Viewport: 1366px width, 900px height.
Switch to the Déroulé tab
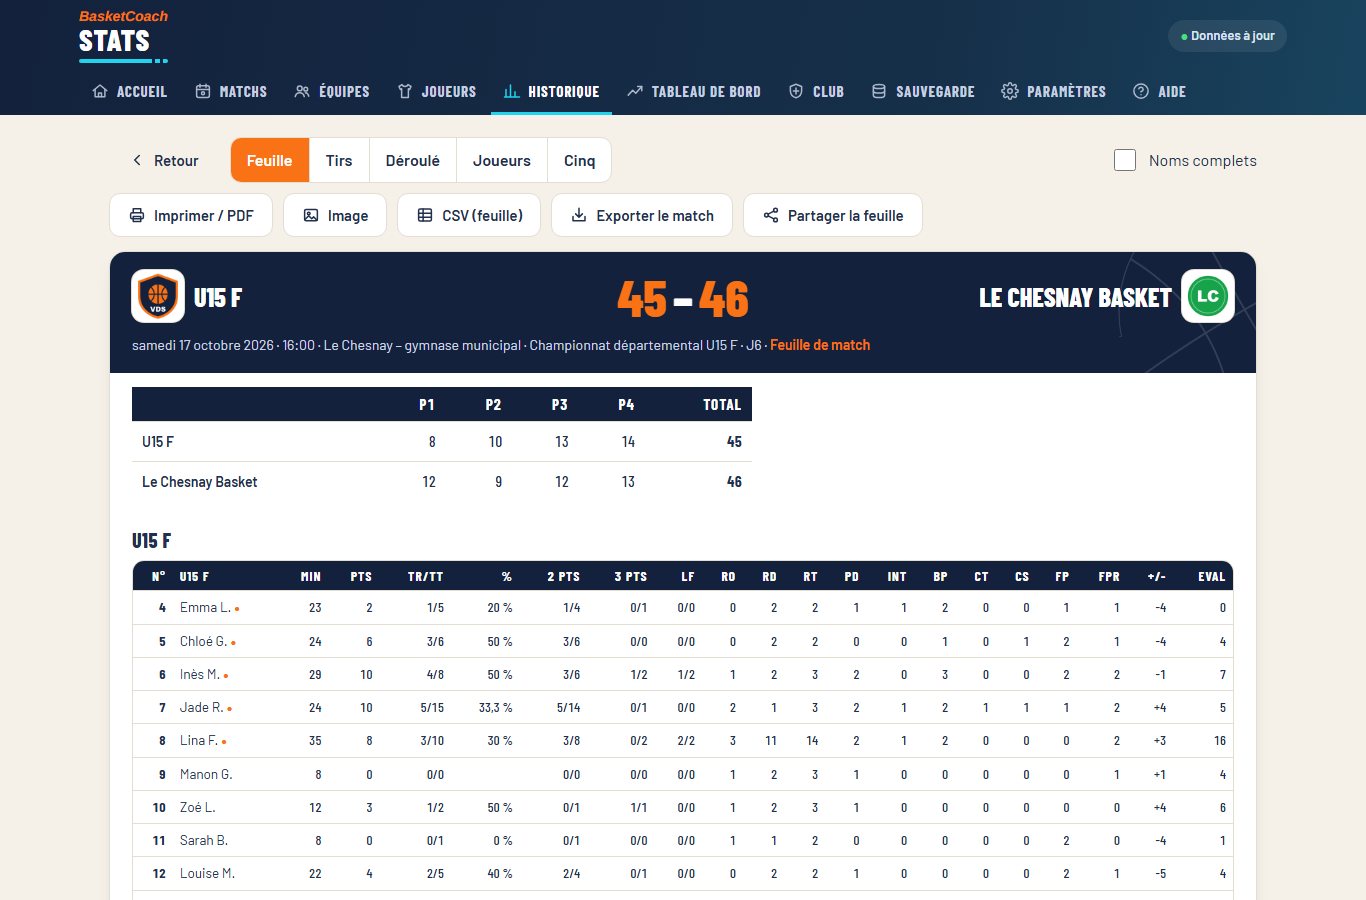click(x=413, y=160)
